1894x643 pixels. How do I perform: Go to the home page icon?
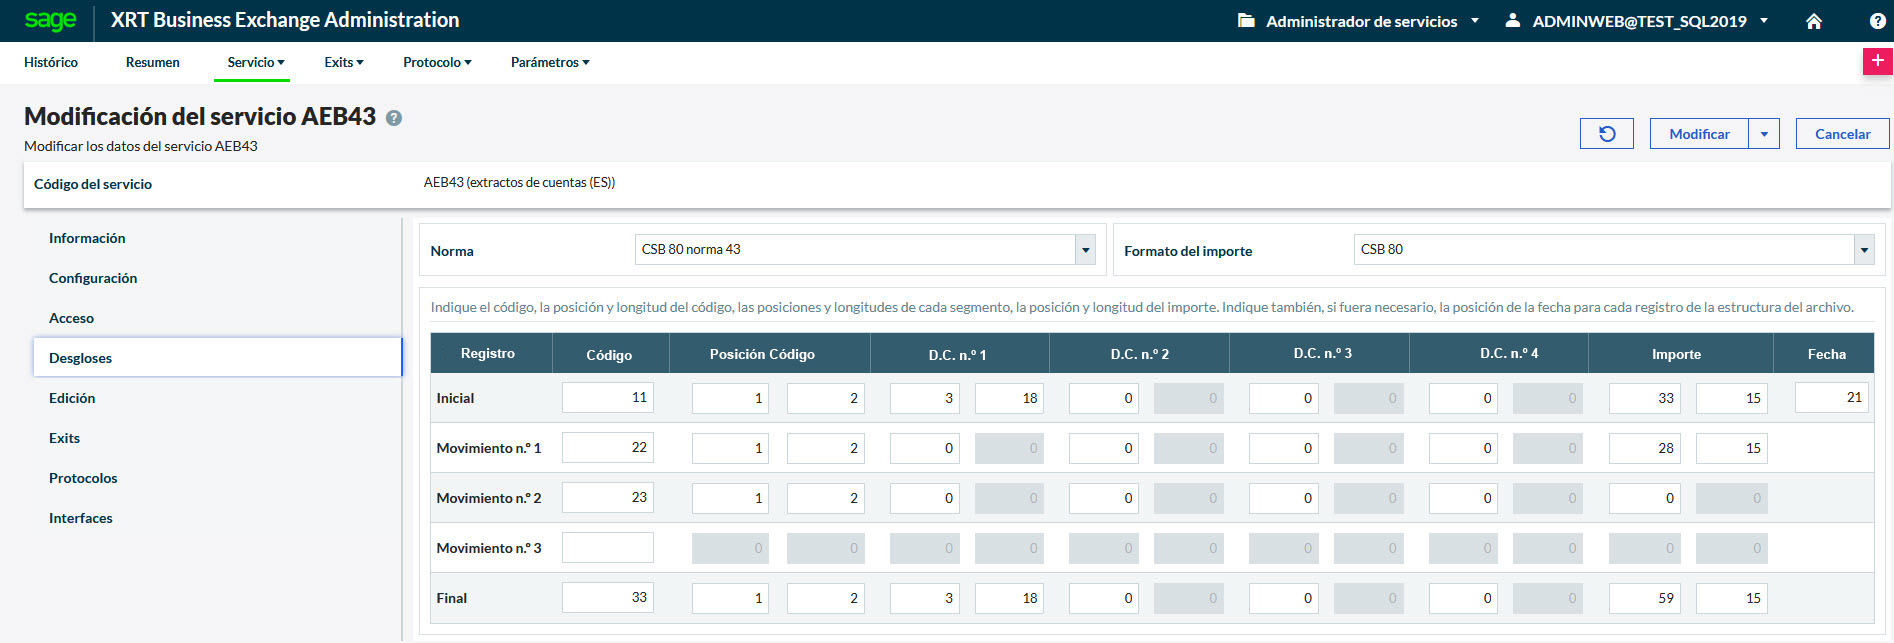(1813, 21)
